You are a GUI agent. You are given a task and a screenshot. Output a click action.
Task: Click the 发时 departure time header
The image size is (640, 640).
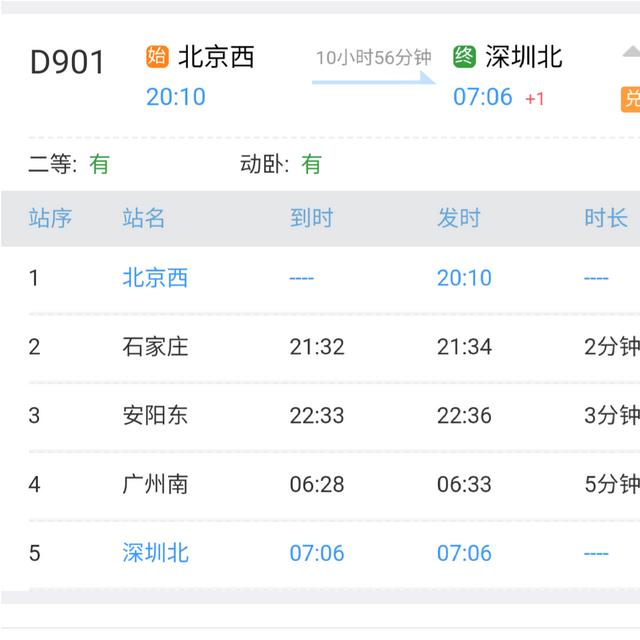459,218
